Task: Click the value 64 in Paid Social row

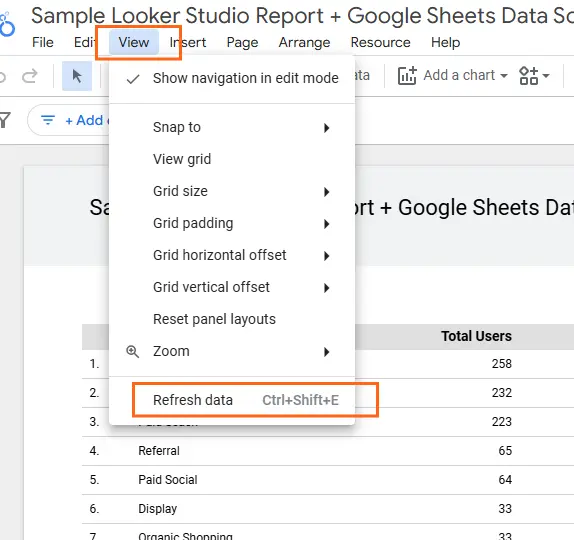Action: pyautogui.click(x=505, y=480)
